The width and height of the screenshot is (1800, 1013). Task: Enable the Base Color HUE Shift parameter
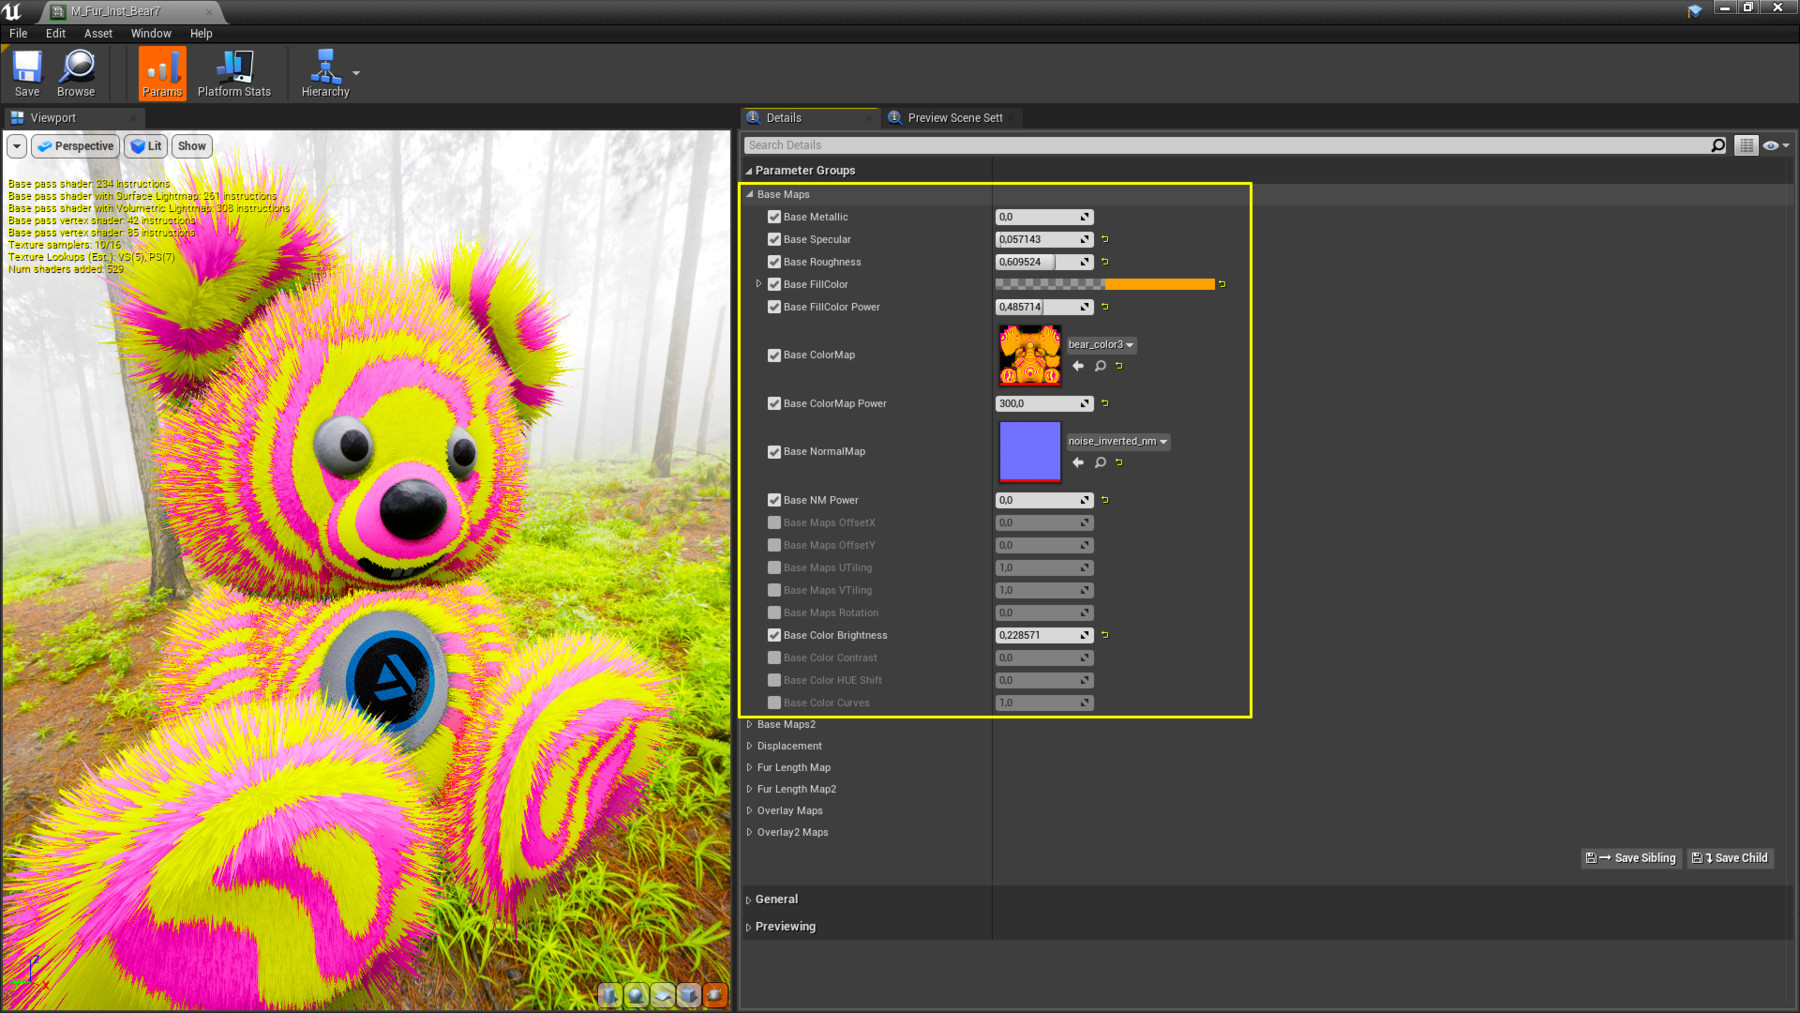point(774,680)
